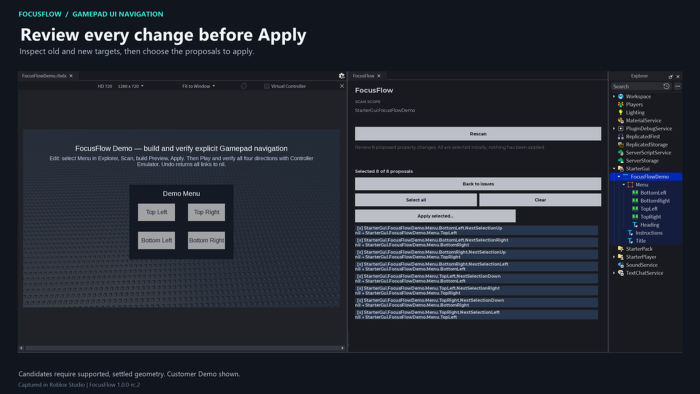The height and width of the screenshot is (394, 700).
Task: Click the Lighting lightbulb icon
Action: coord(621,112)
